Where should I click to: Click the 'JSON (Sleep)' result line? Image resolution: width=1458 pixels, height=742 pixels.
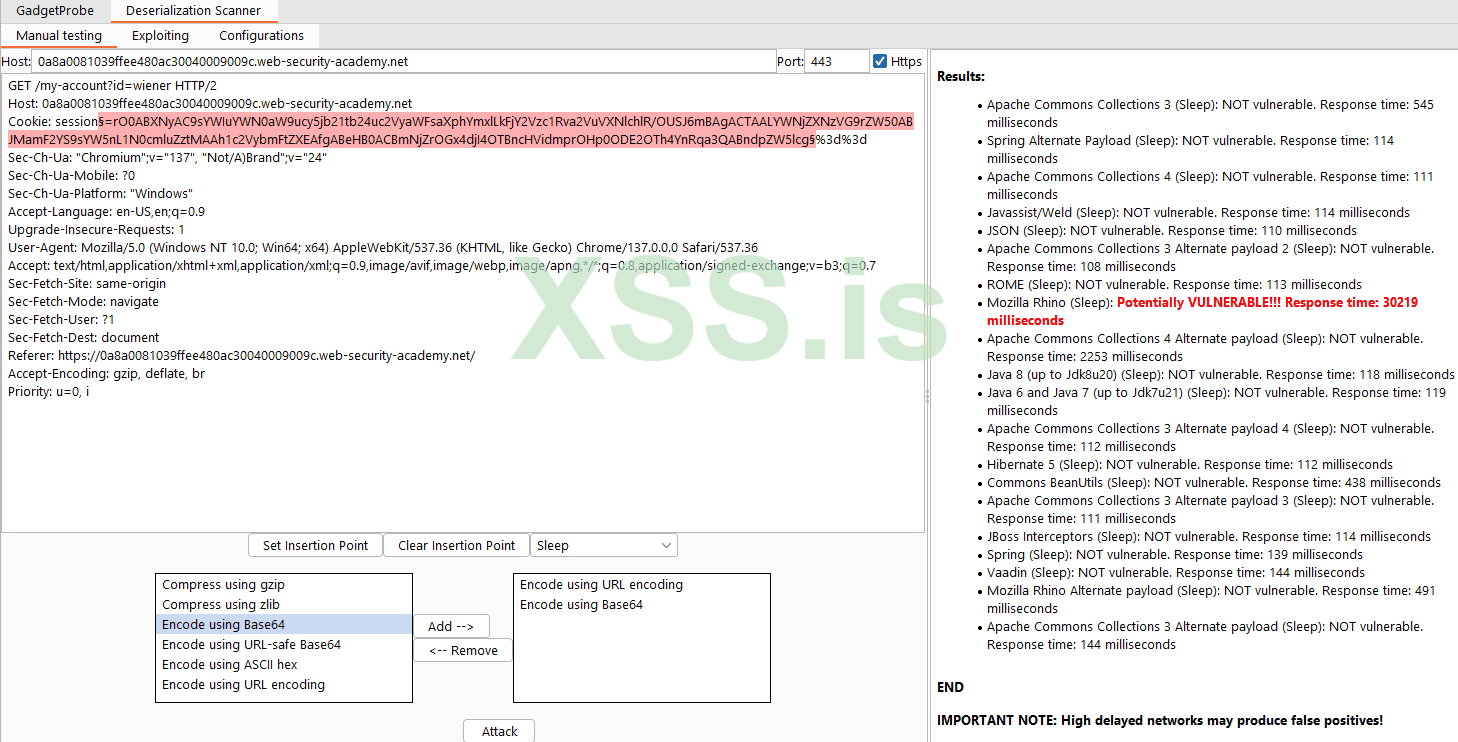pos(1172,230)
